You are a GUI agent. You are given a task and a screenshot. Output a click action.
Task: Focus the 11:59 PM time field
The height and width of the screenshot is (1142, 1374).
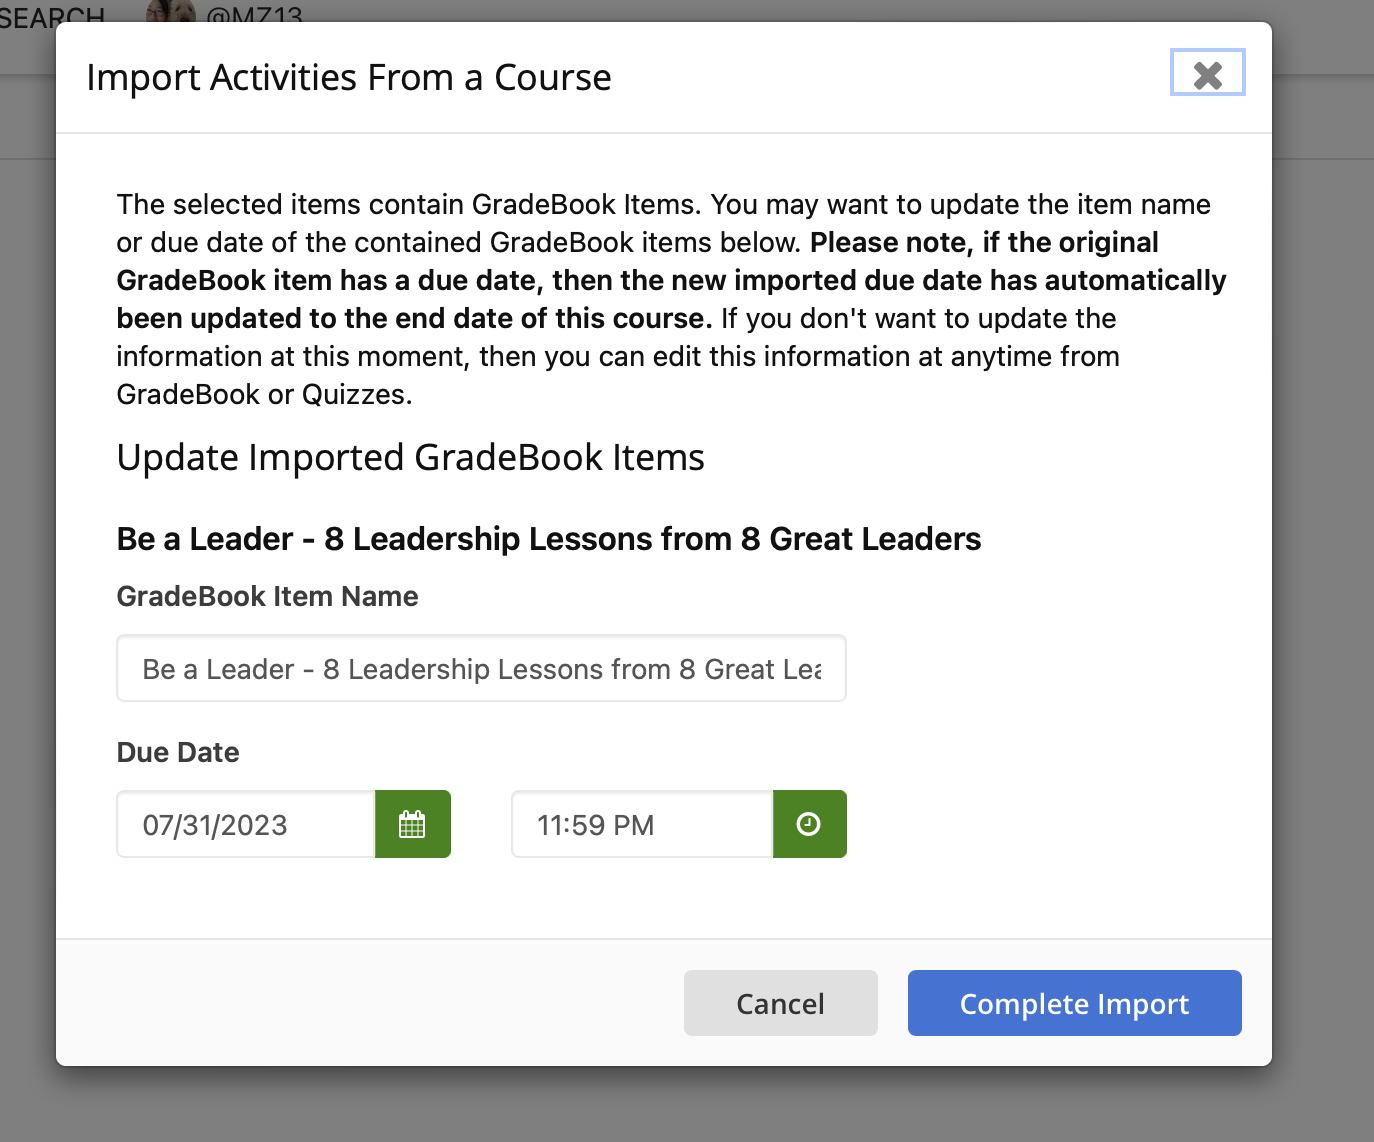click(642, 824)
